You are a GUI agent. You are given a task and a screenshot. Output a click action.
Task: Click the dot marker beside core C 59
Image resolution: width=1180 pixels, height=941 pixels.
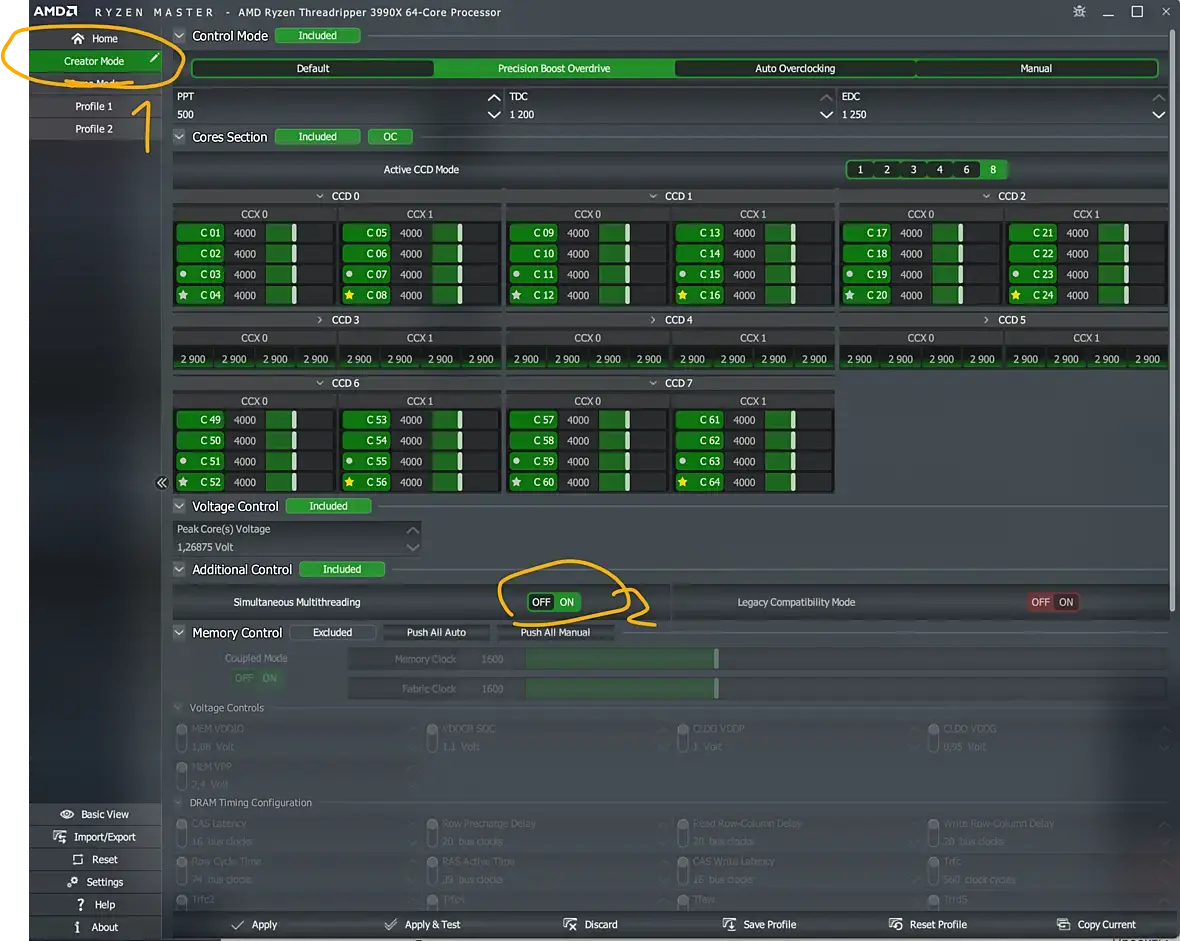(516, 461)
